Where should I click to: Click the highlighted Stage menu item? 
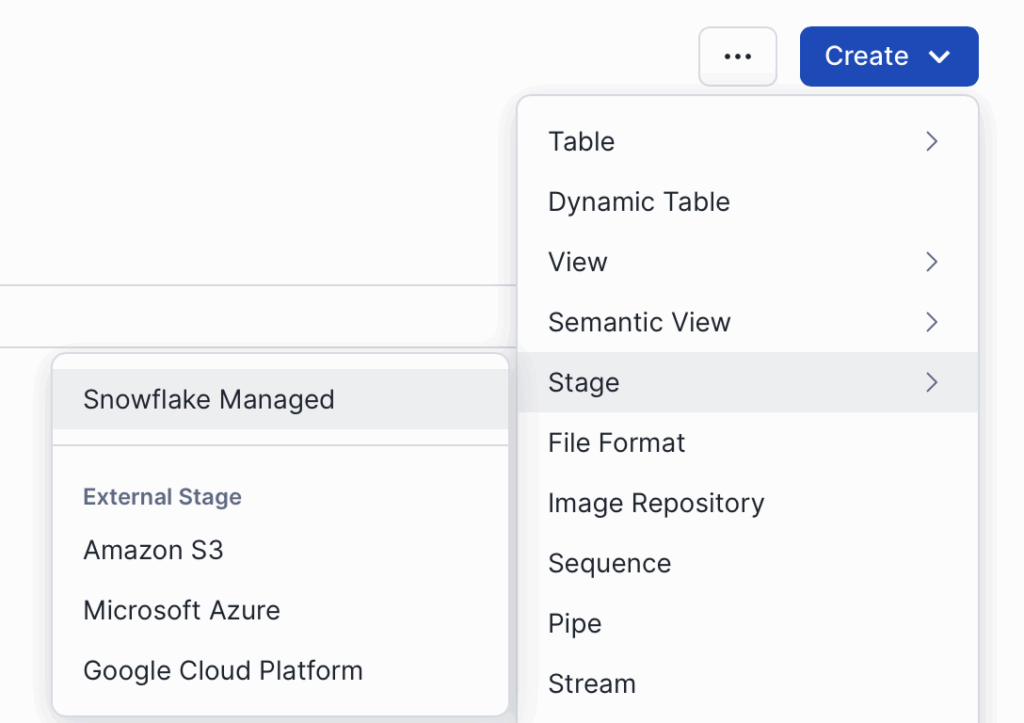[x=584, y=382]
